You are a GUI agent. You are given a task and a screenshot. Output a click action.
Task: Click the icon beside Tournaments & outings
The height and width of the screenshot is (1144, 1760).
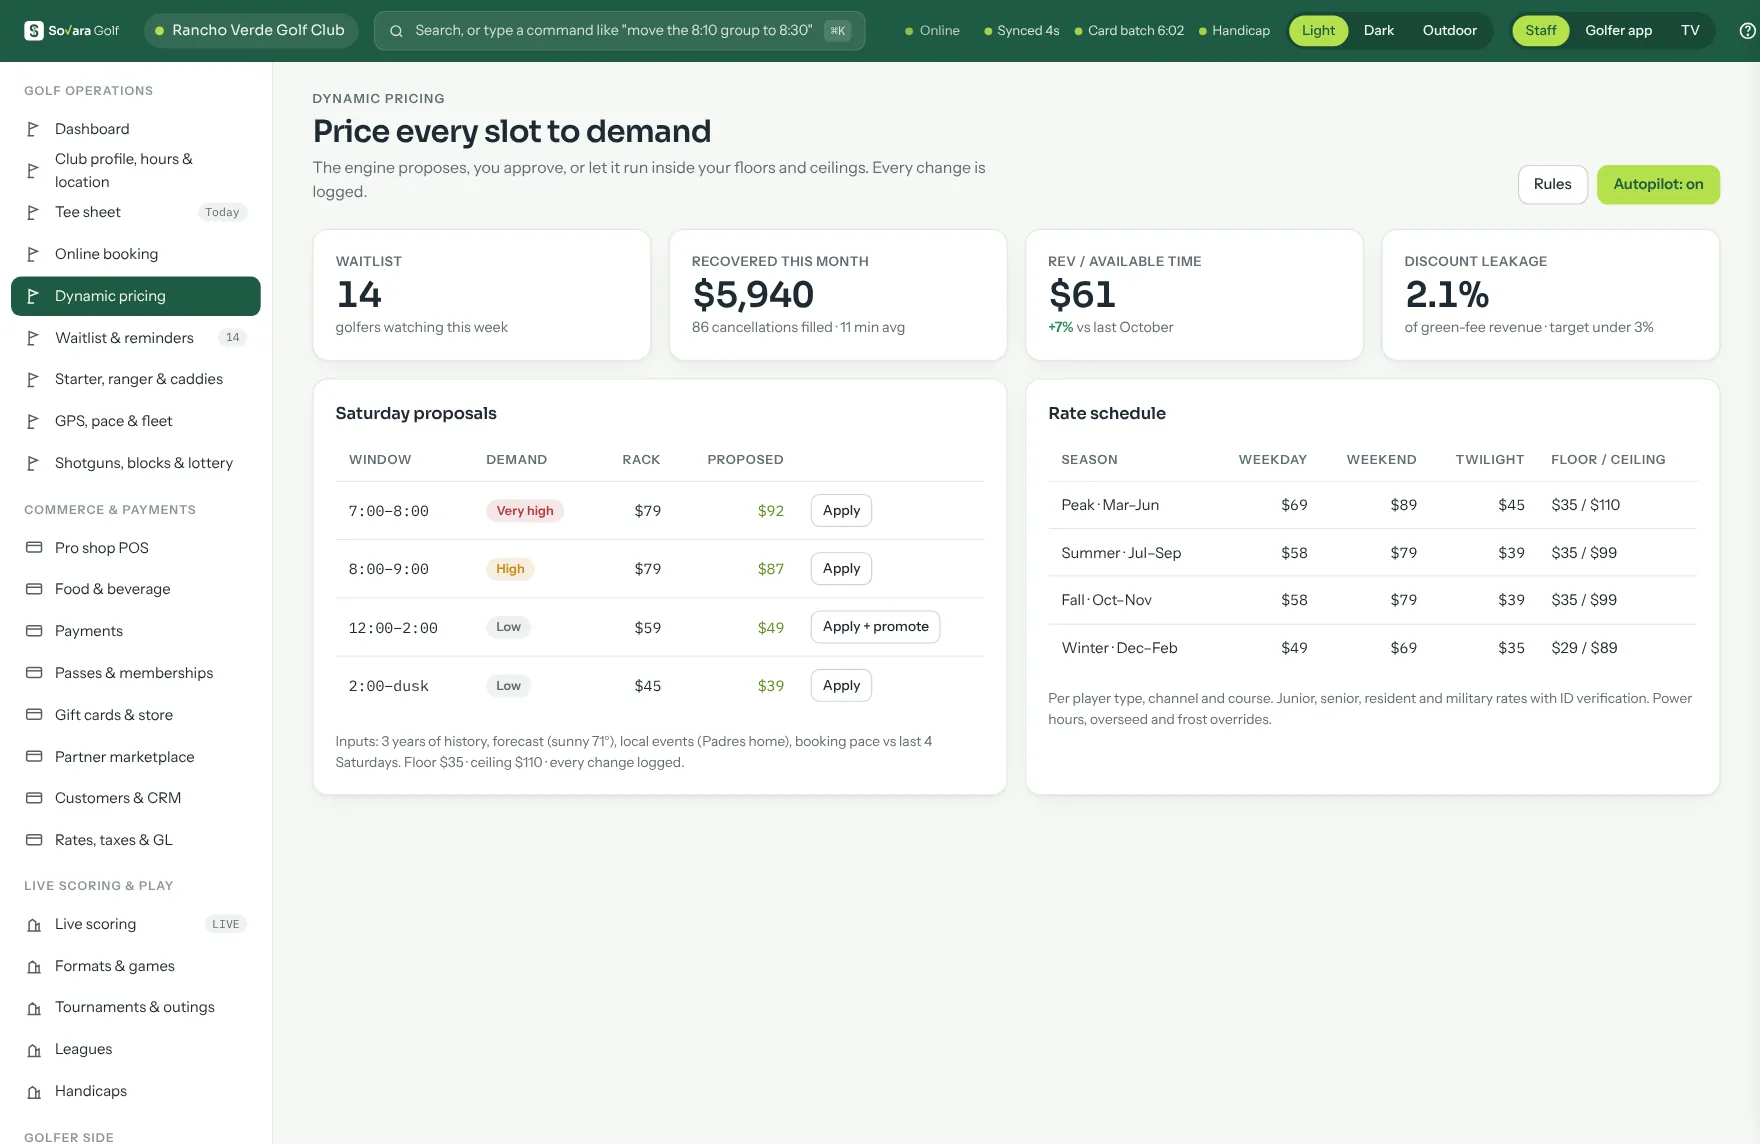(x=34, y=1008)
